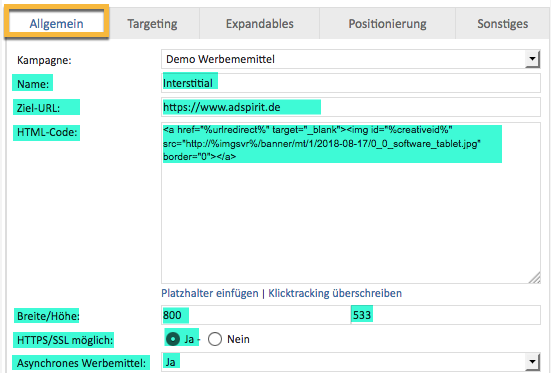
Task: Click the Kampagne: label
Action: (44, 60)
